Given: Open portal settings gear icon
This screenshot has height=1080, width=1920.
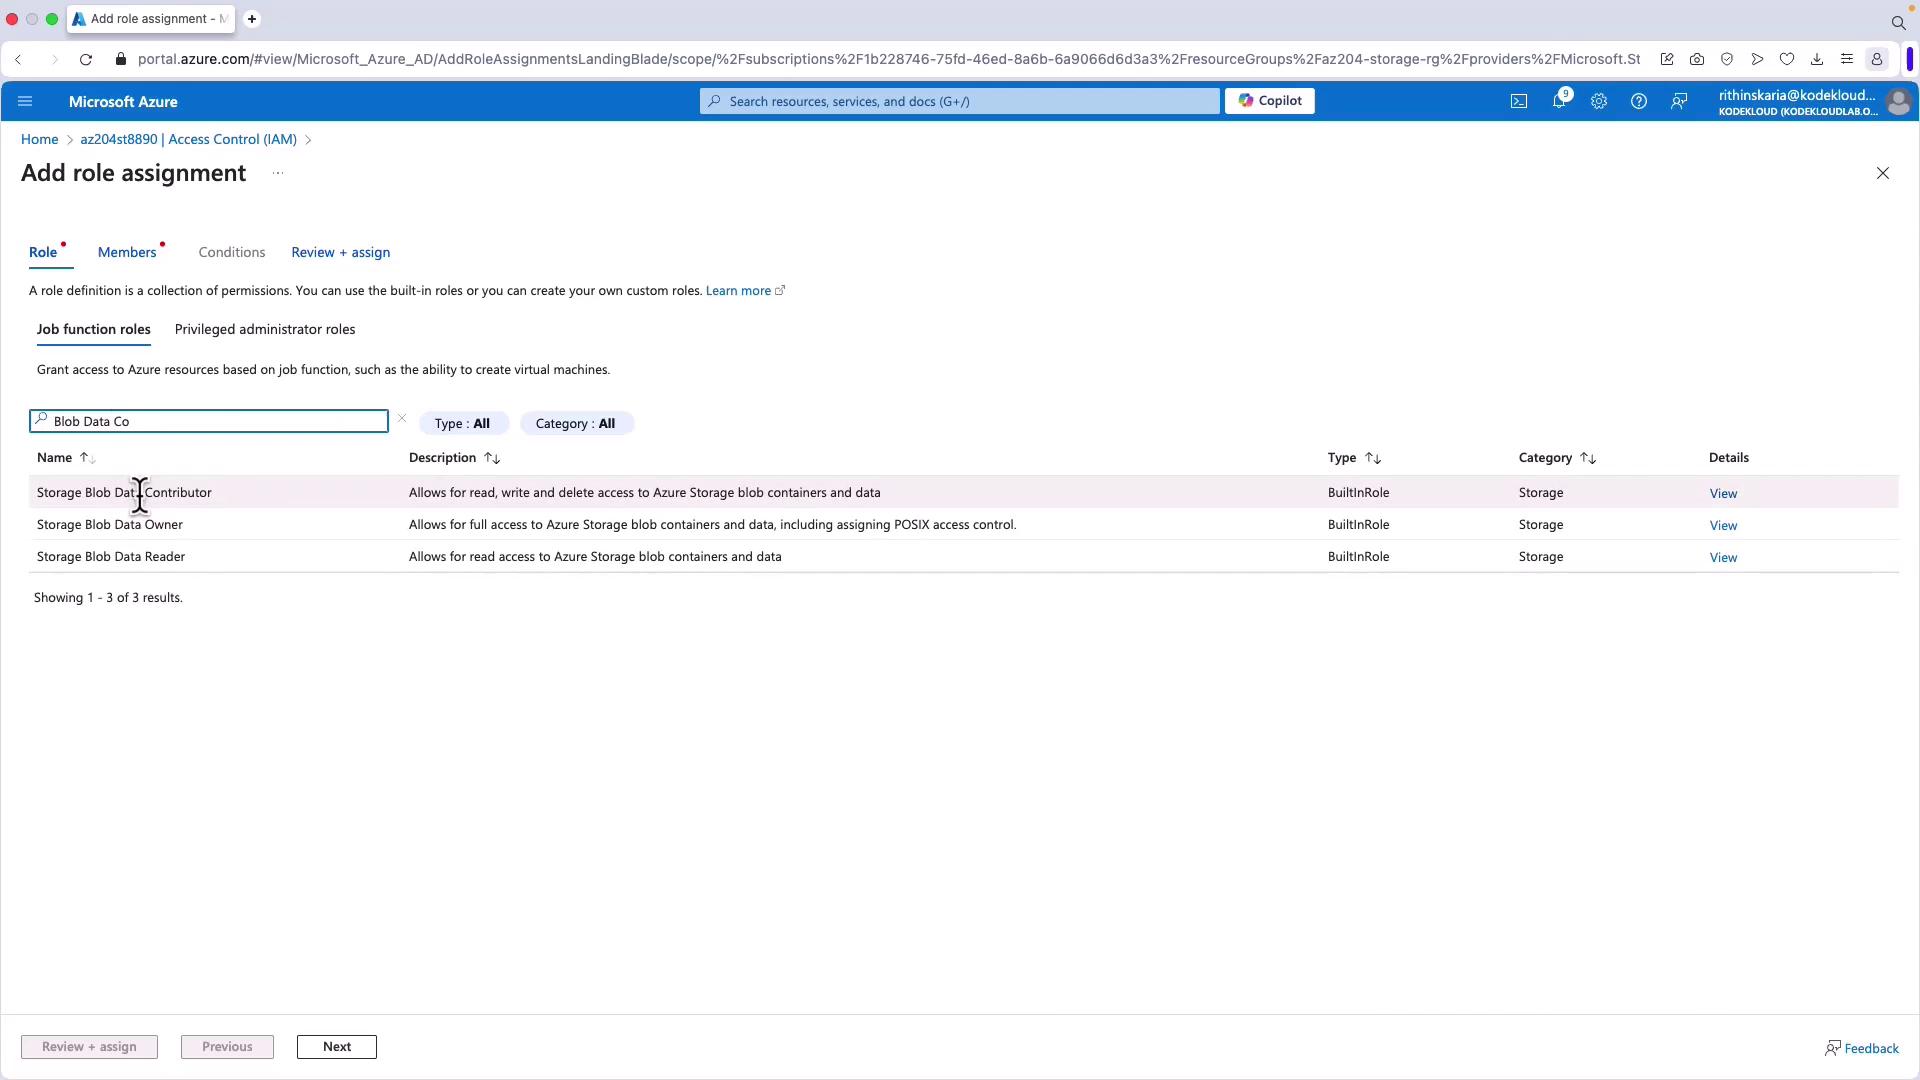Looking at the screenshot, I should [1599, 101].
